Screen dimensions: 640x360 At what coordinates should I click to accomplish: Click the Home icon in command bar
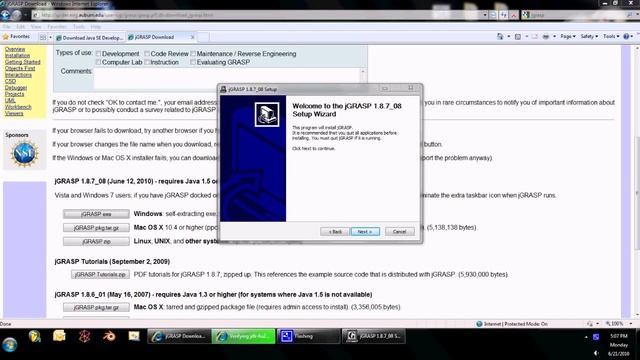[500, 36]
